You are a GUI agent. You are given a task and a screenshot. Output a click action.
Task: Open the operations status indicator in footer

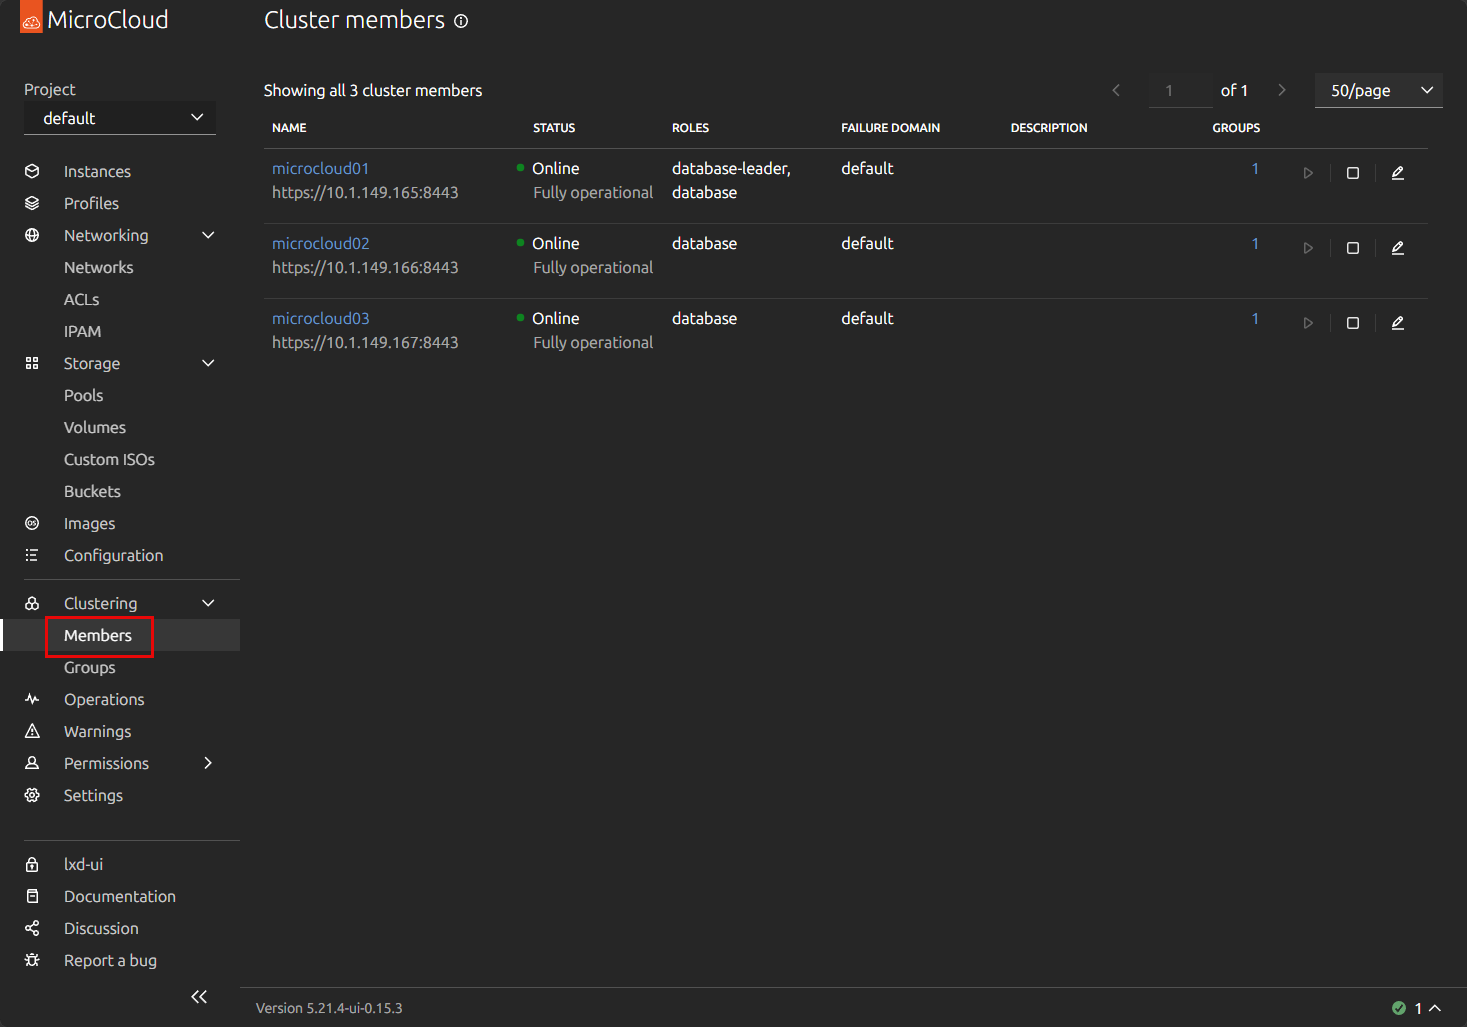(x=1416, y=1008)
